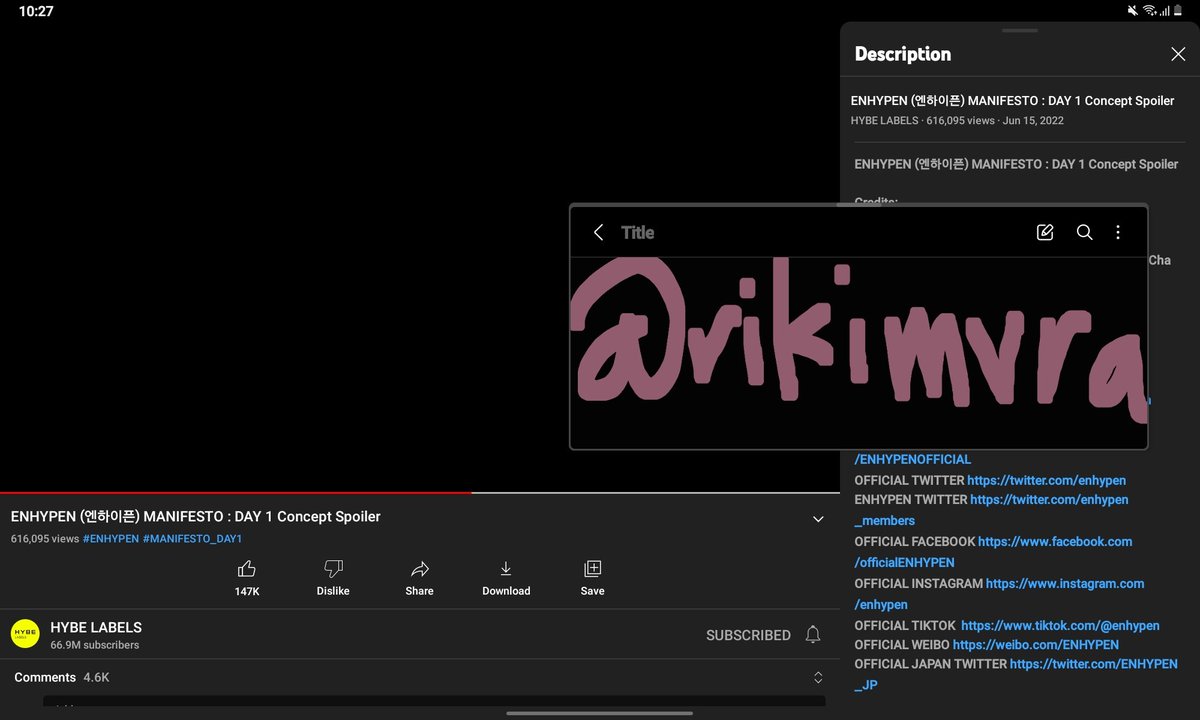Tap the Like thumbs-up icon
This screenshot has width=1200, height=720.
tap(246, 569)
